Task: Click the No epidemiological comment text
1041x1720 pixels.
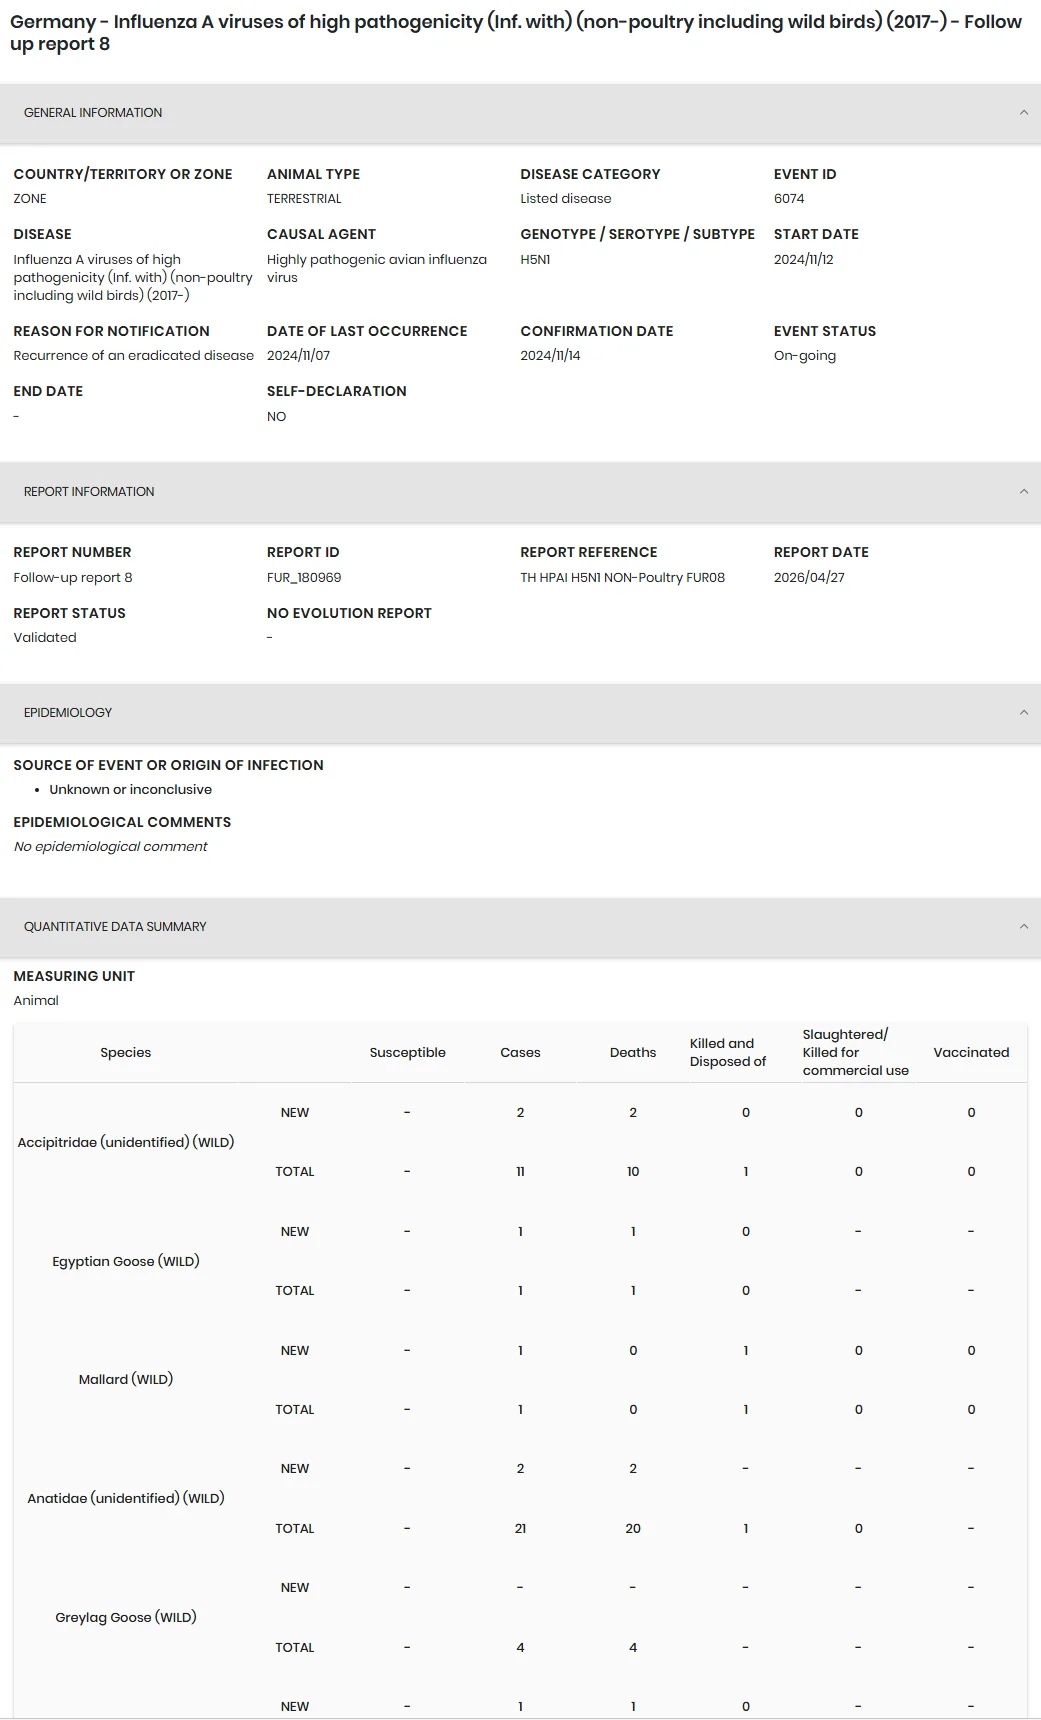Action: [110, 847]
